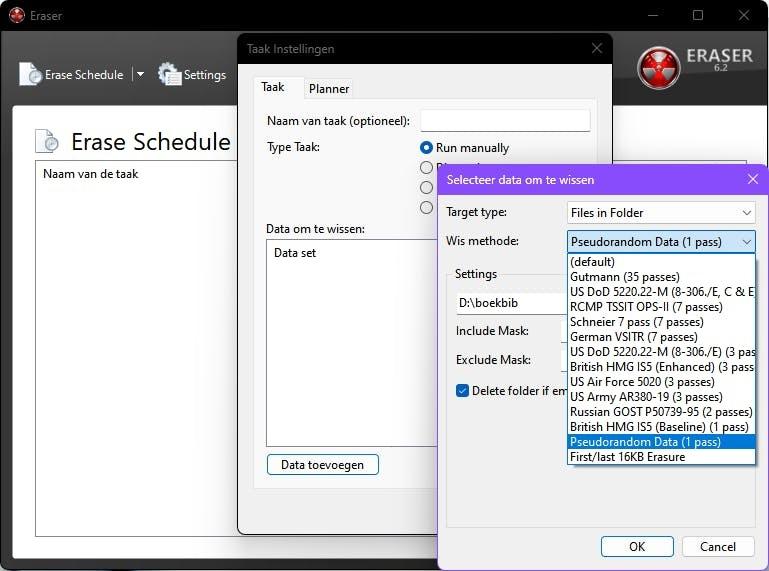Click the OK button
Viewport: 769px width, 571px height.
(x=637, y=546)
